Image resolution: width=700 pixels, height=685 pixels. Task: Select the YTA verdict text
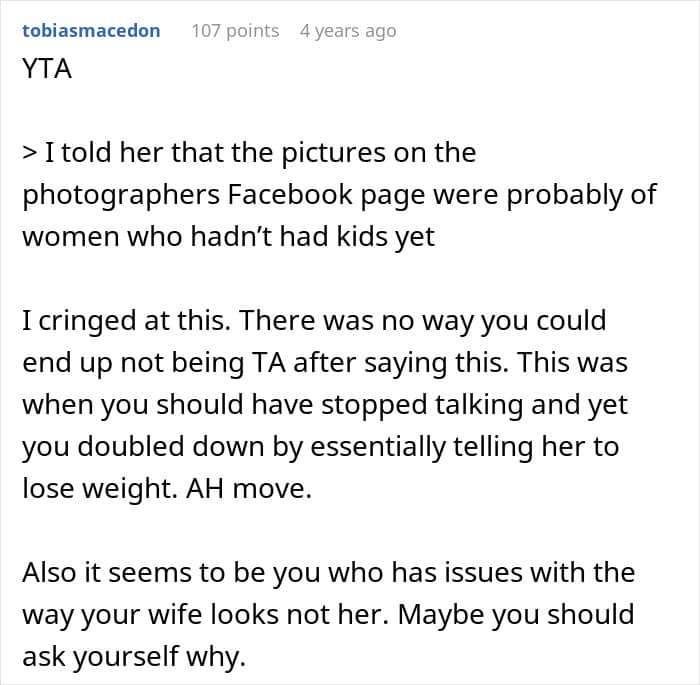(x=47, y=69)
